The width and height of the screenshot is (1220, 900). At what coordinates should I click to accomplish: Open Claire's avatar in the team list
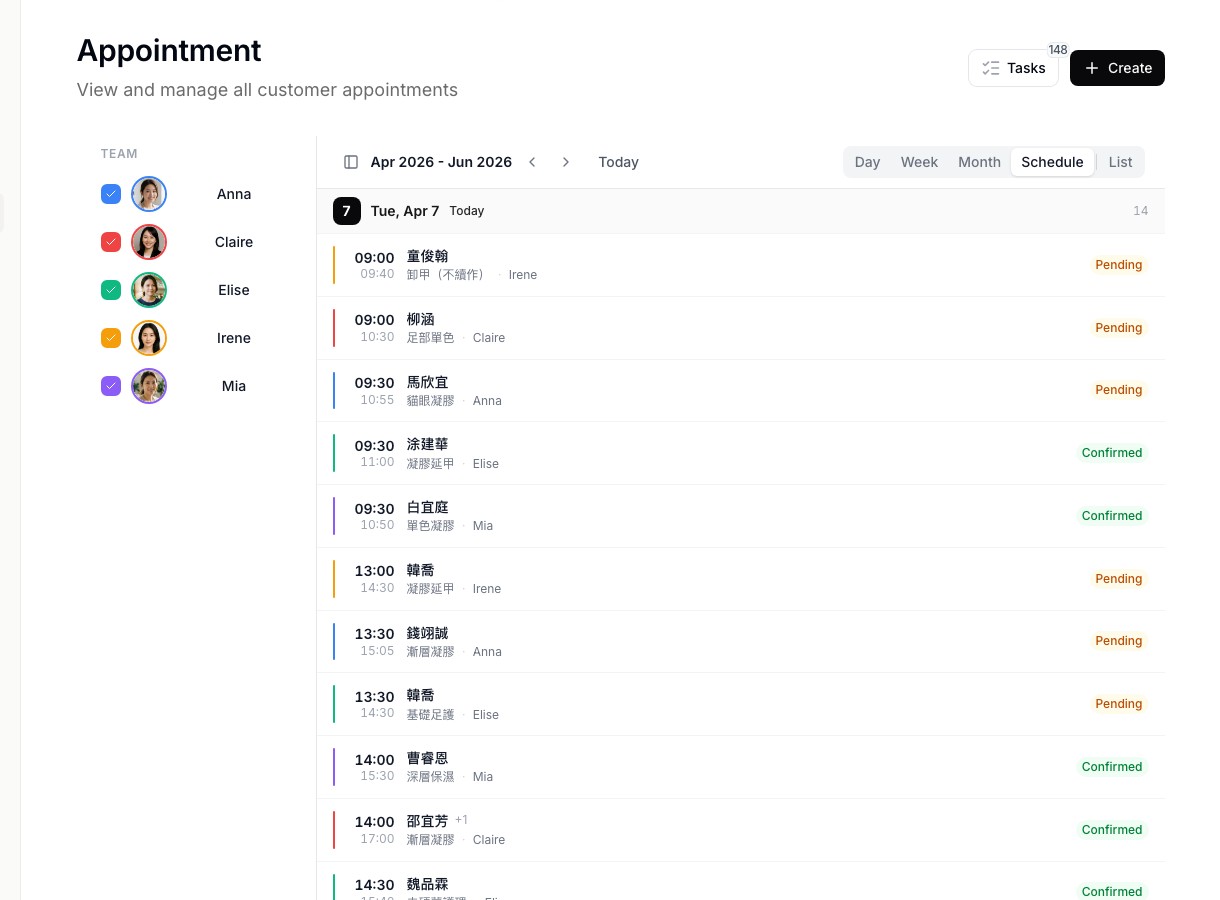148,242
